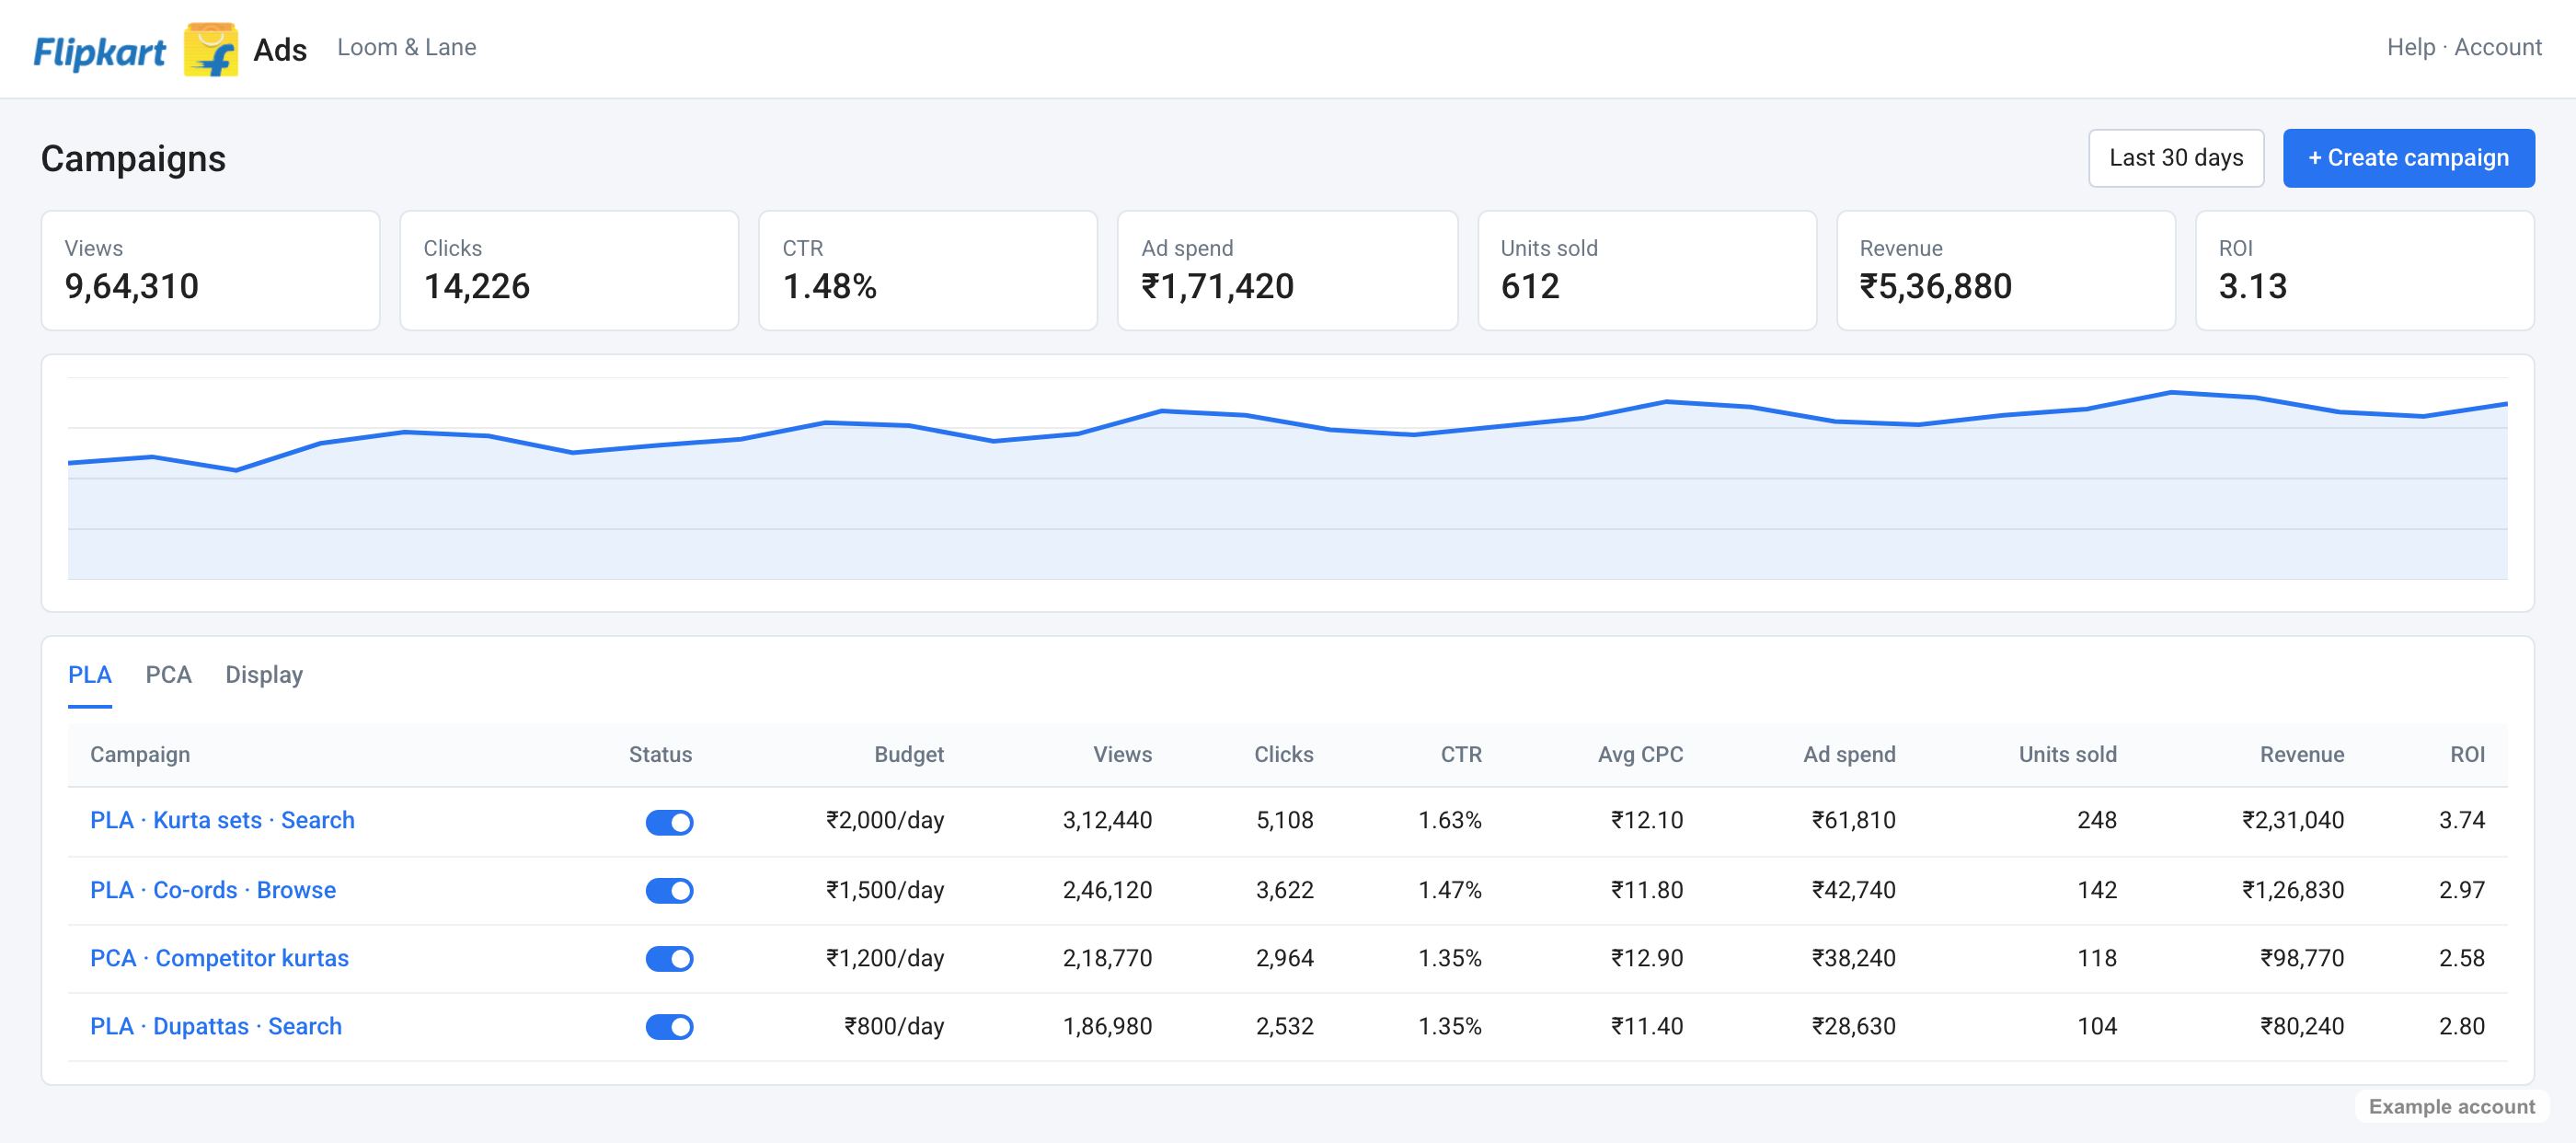Click the 1.63% CTR value
2576x1143 pixels.
(x=1450, y=820)
